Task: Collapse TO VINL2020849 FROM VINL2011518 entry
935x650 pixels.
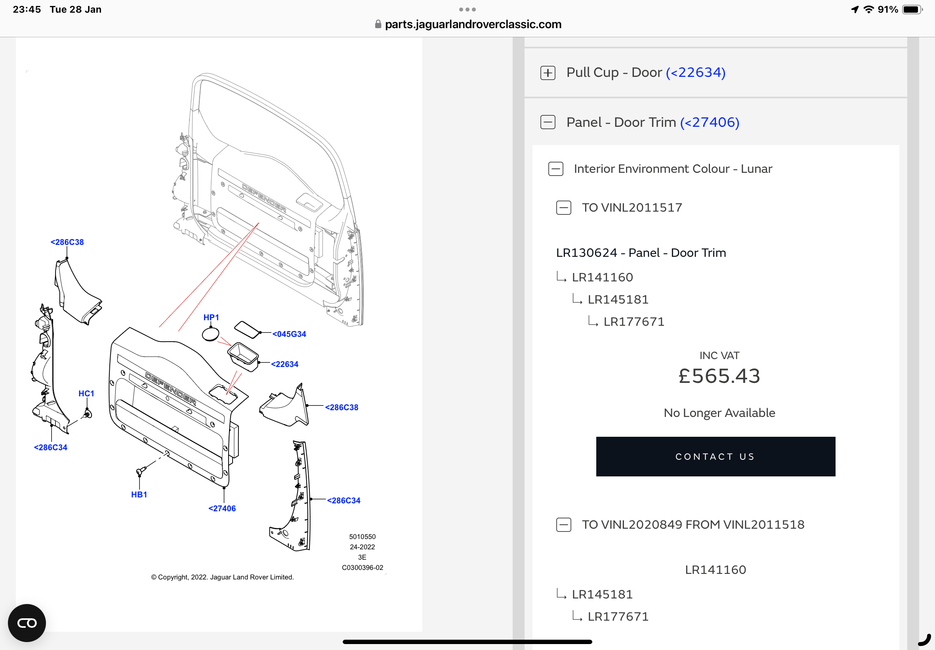Action: [x=564, y=525]
